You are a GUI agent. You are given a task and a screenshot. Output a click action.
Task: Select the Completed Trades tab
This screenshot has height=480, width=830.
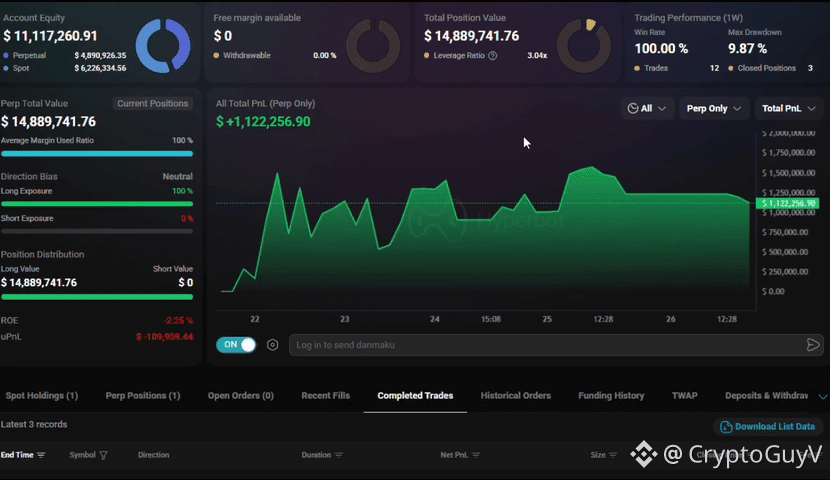click(415, 396)
